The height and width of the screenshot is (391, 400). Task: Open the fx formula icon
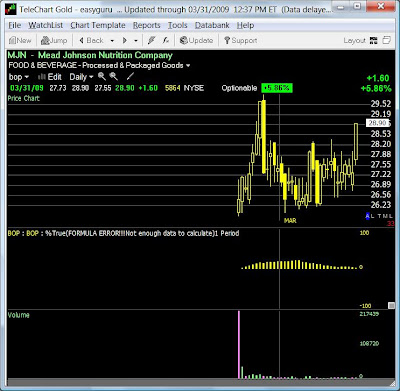point(166,41)
